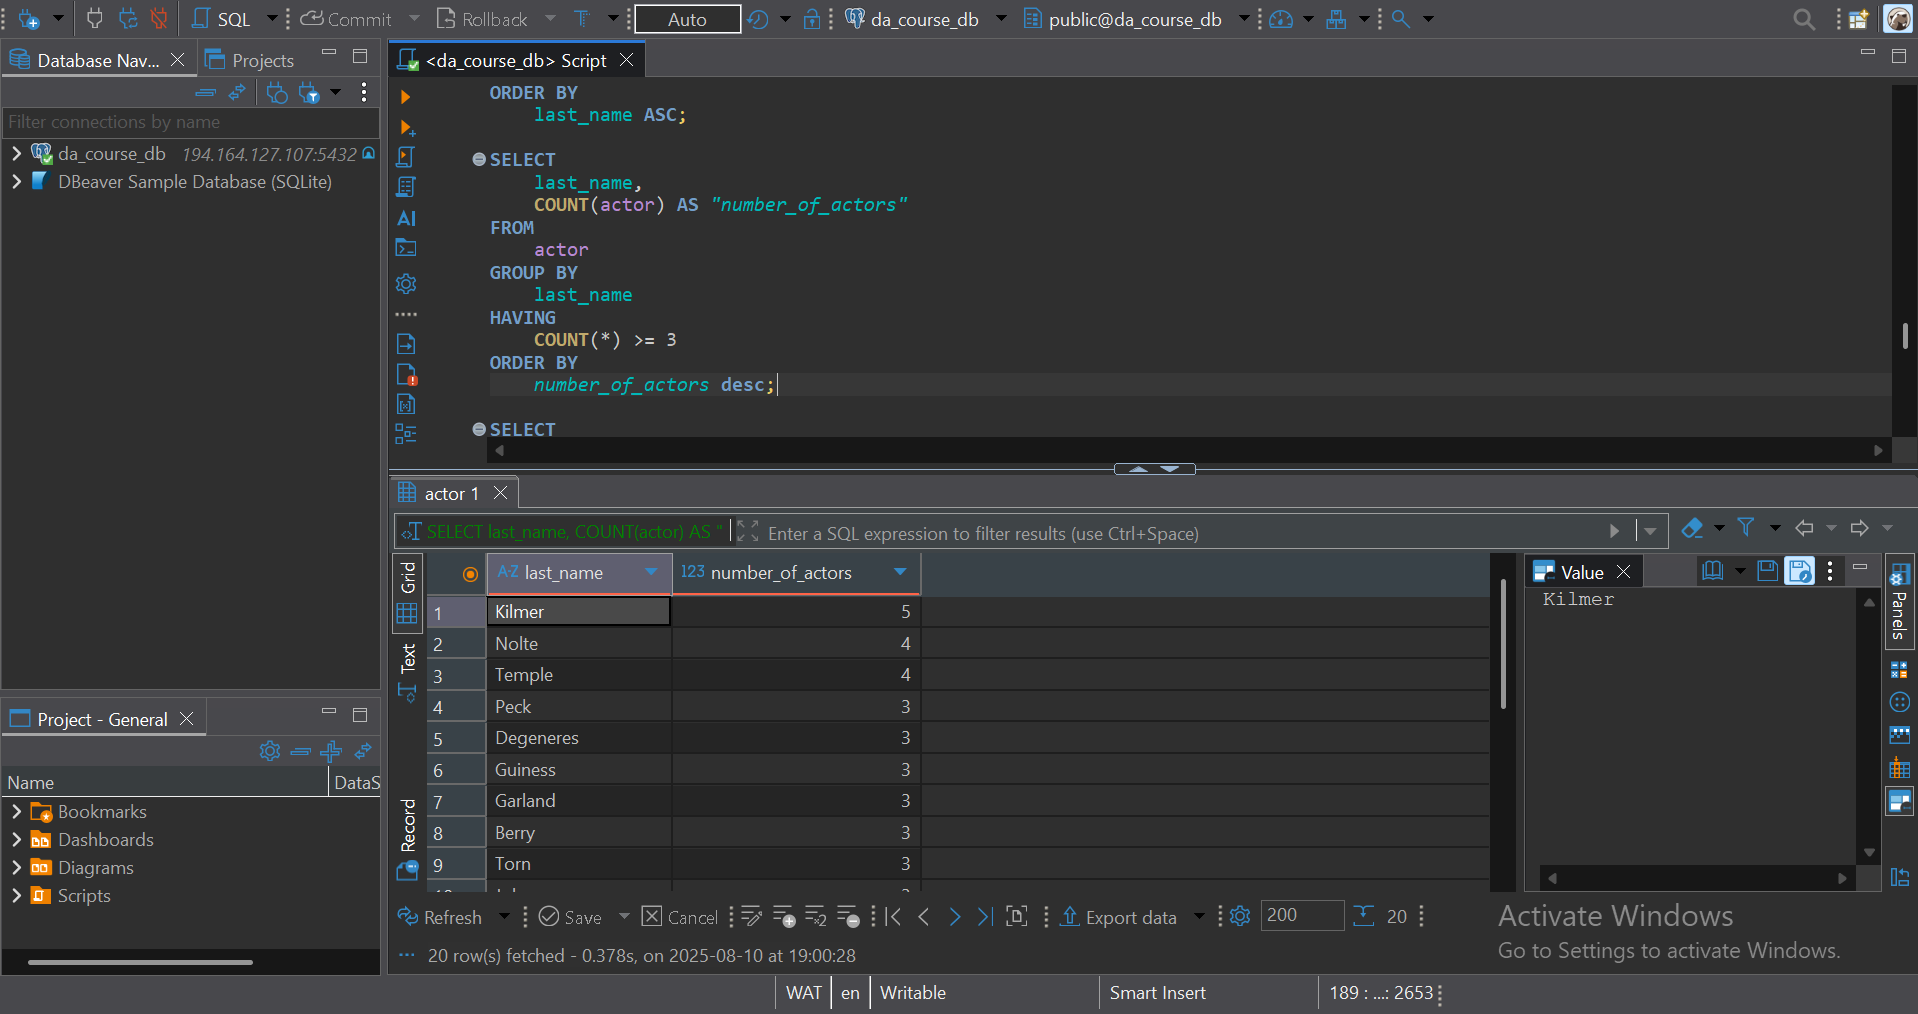Switch results to Text view
The image size is (1918, 1014).
(407, 672)
